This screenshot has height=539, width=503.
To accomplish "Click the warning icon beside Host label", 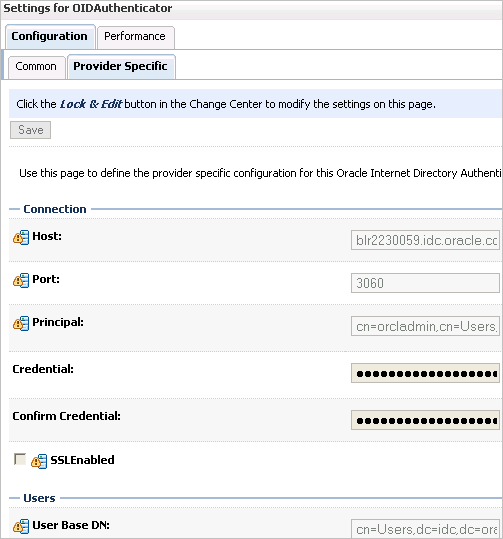I will coord(21,237).
